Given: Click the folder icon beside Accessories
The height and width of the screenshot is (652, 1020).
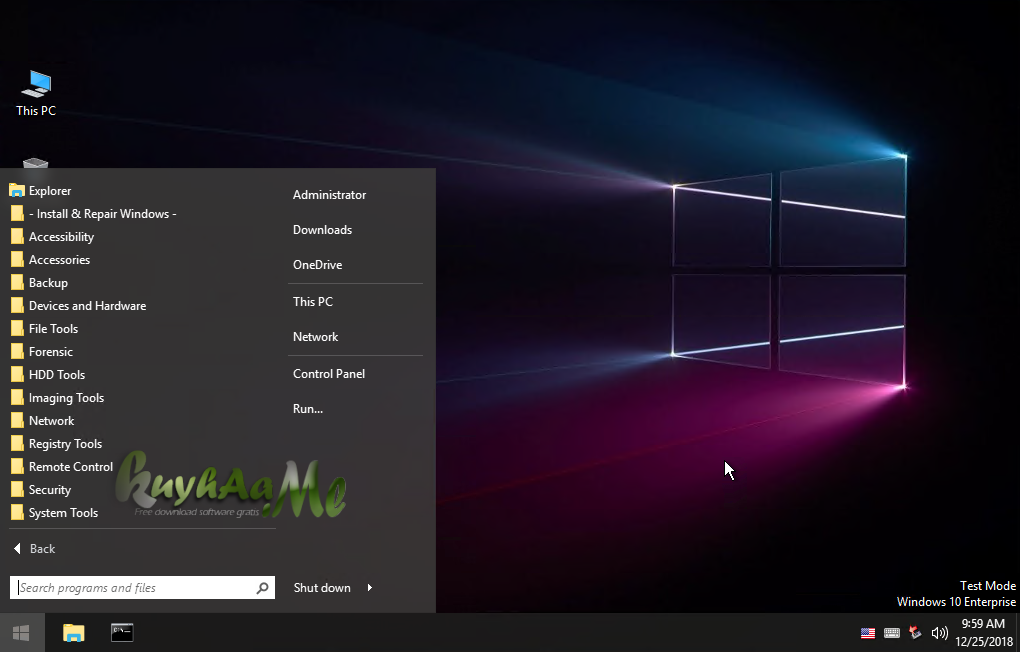Looking at the screenshot, I should (x=18, y=260).
